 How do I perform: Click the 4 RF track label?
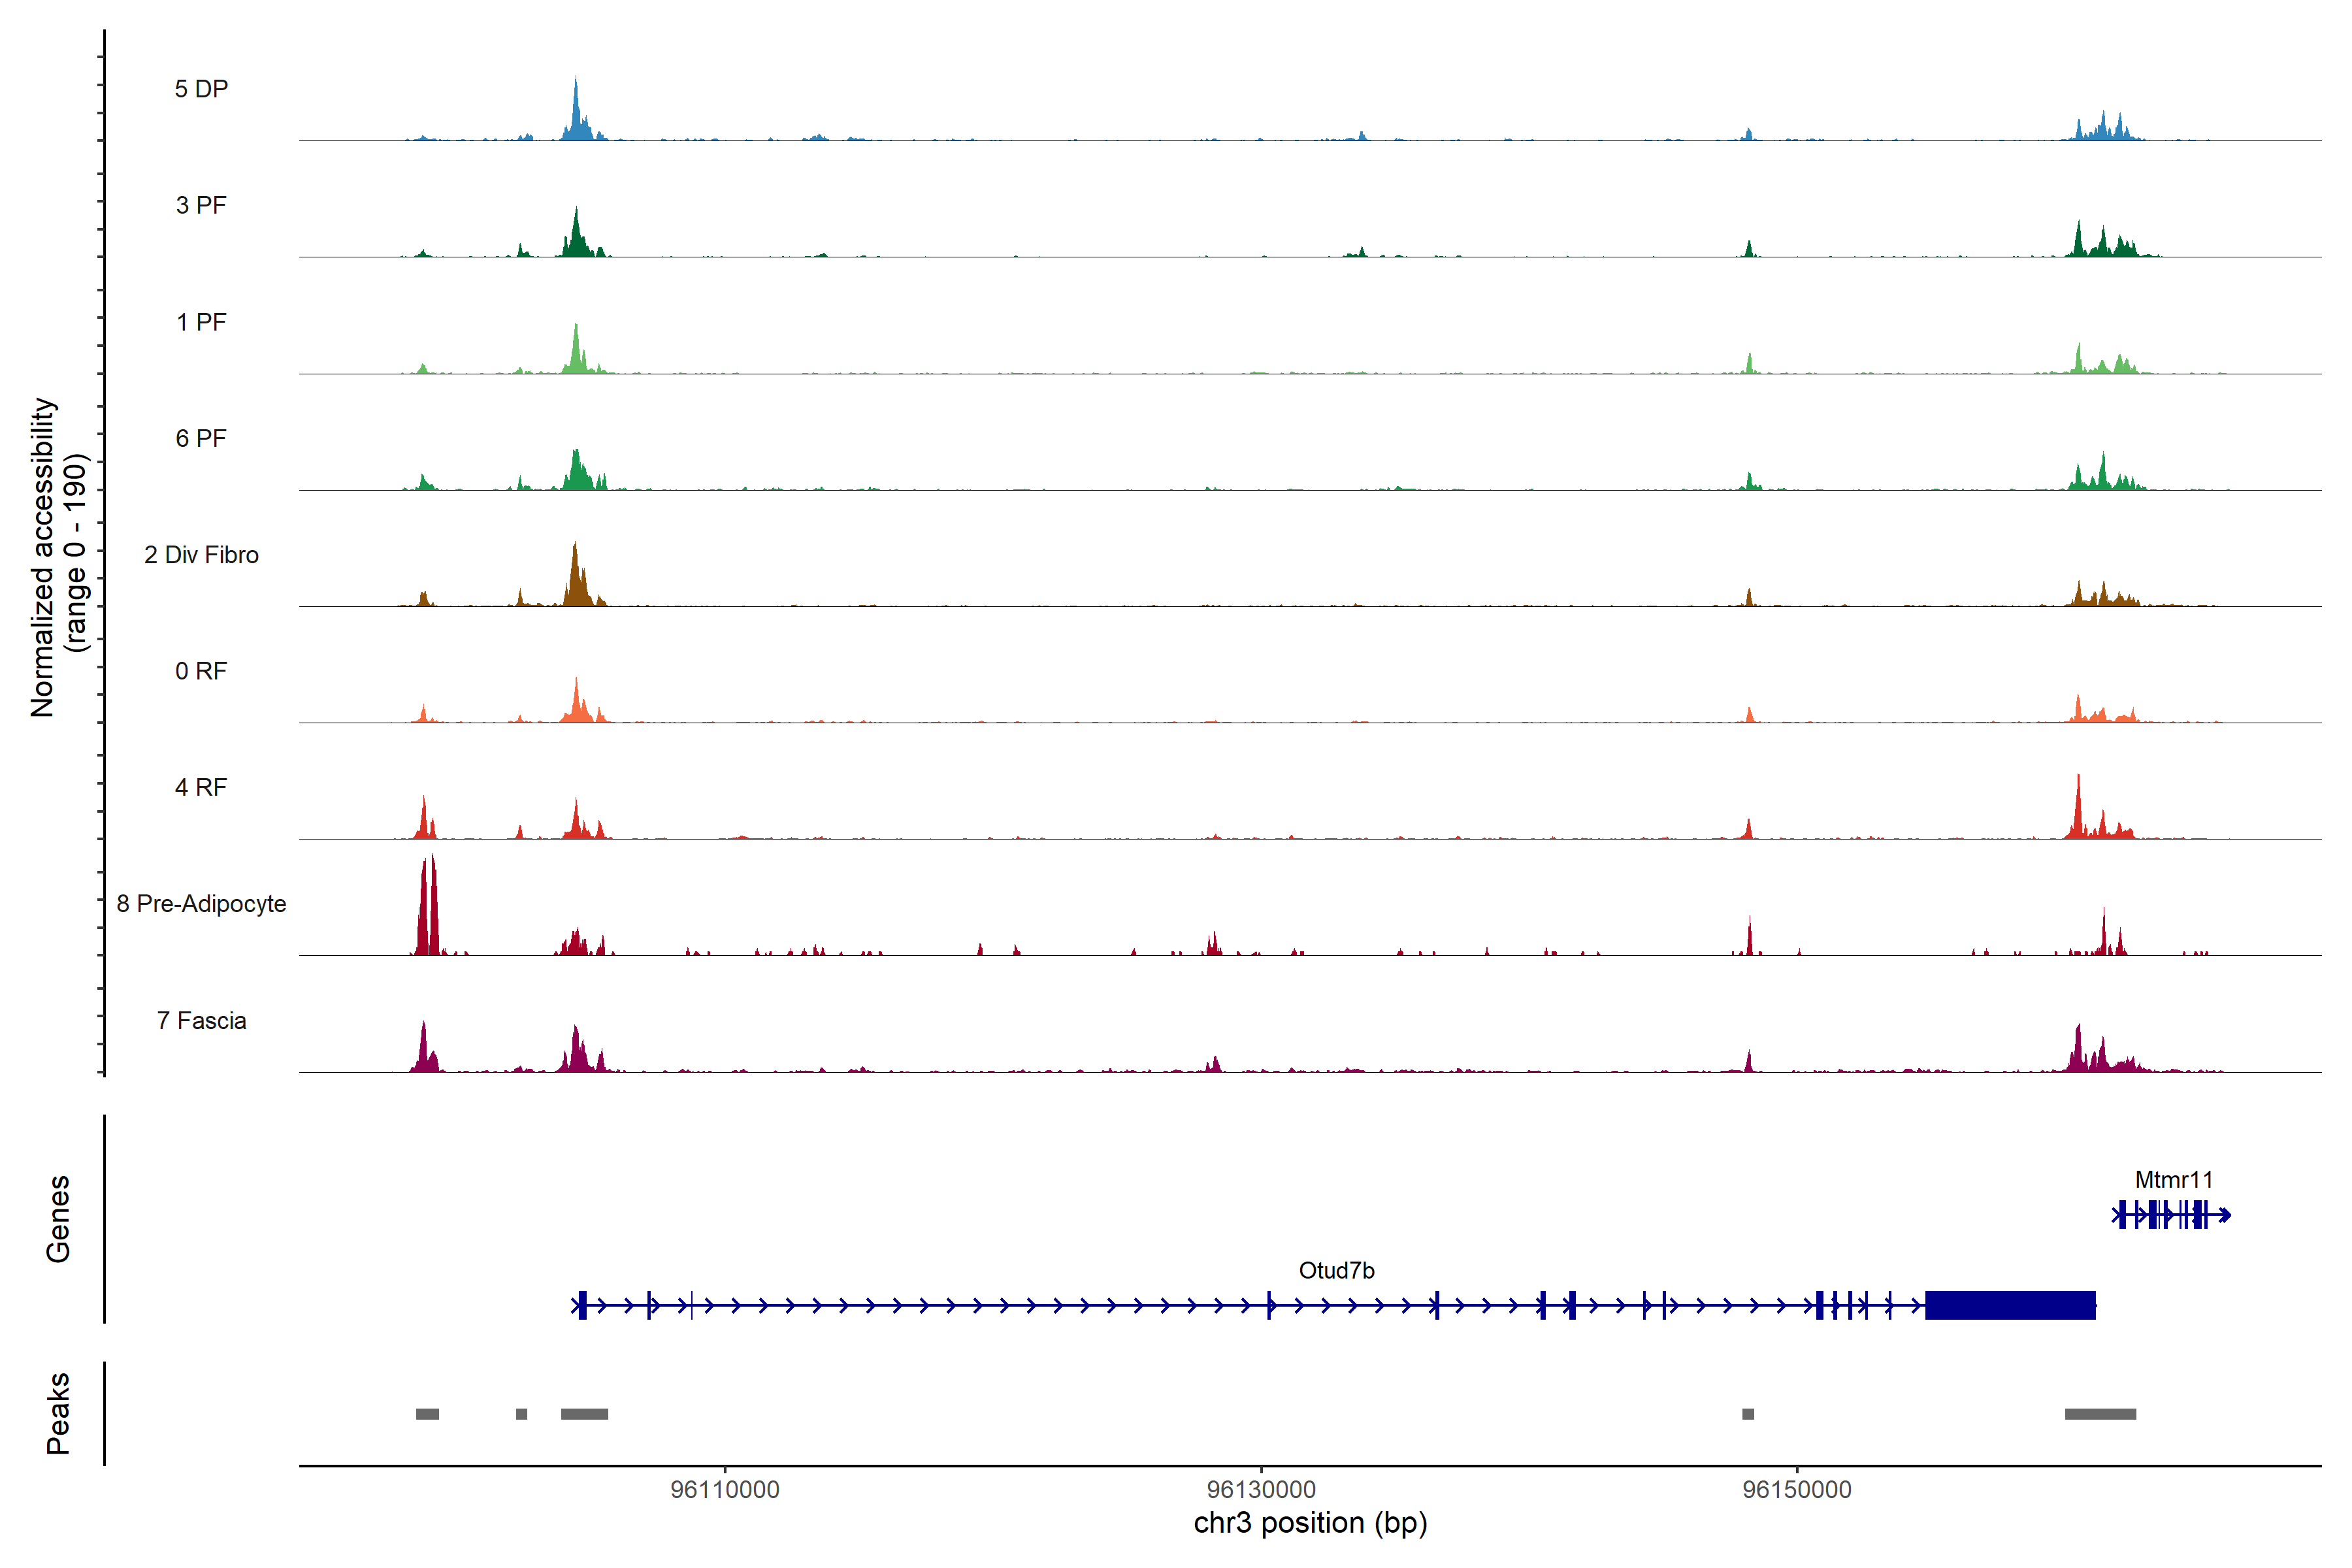201,787
